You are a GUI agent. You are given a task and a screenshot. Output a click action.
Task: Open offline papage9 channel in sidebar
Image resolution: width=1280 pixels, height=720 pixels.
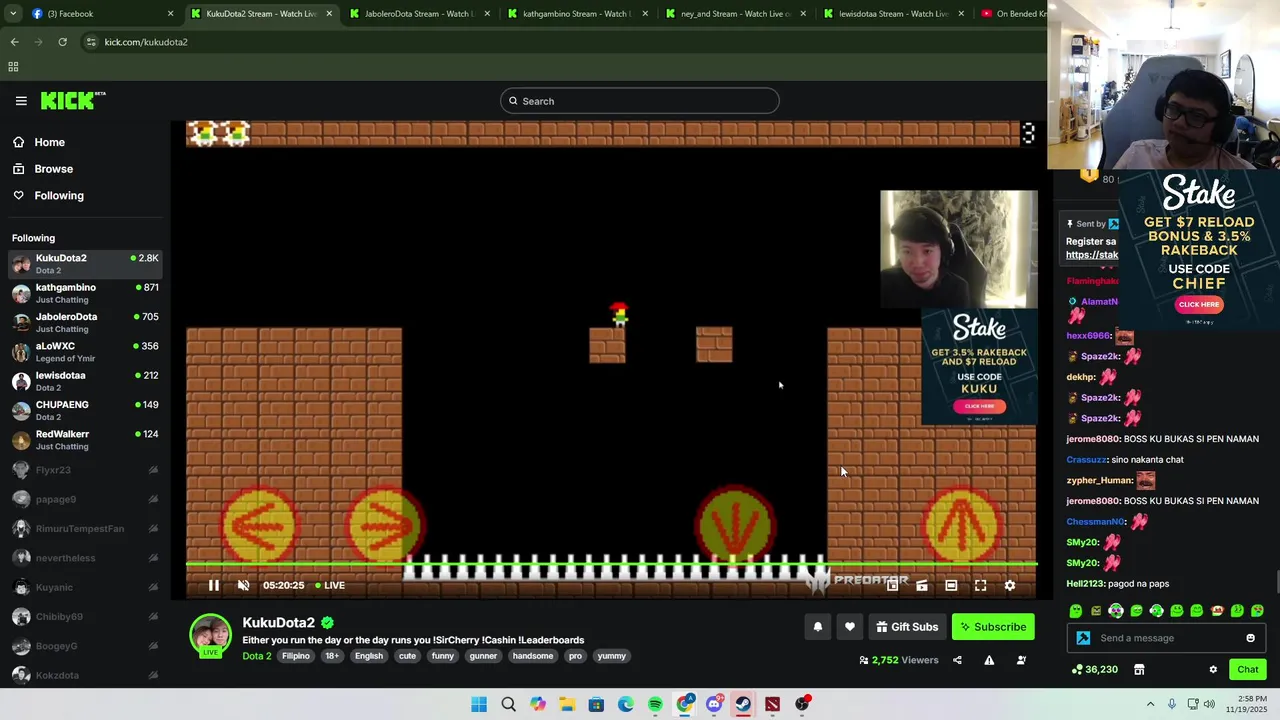pos(85,499)
